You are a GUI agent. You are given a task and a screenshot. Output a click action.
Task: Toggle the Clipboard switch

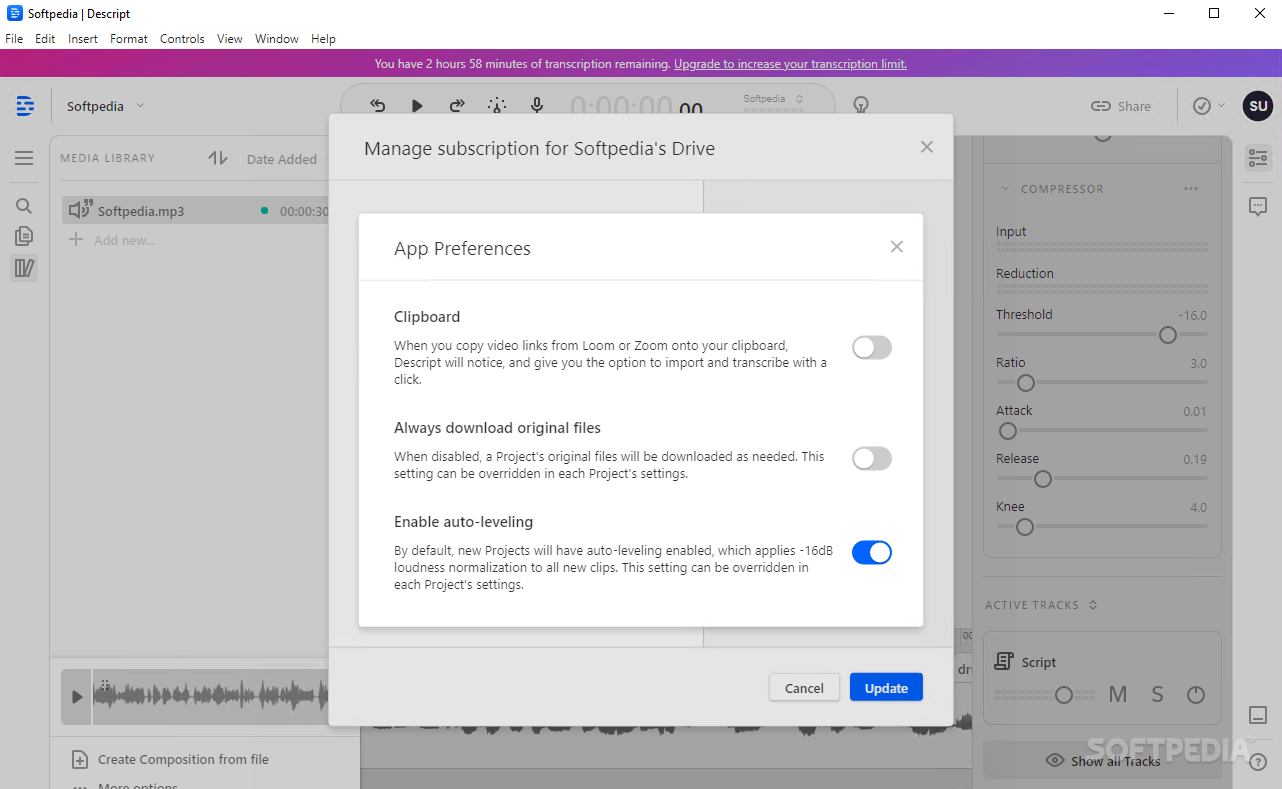coord(871,348)
